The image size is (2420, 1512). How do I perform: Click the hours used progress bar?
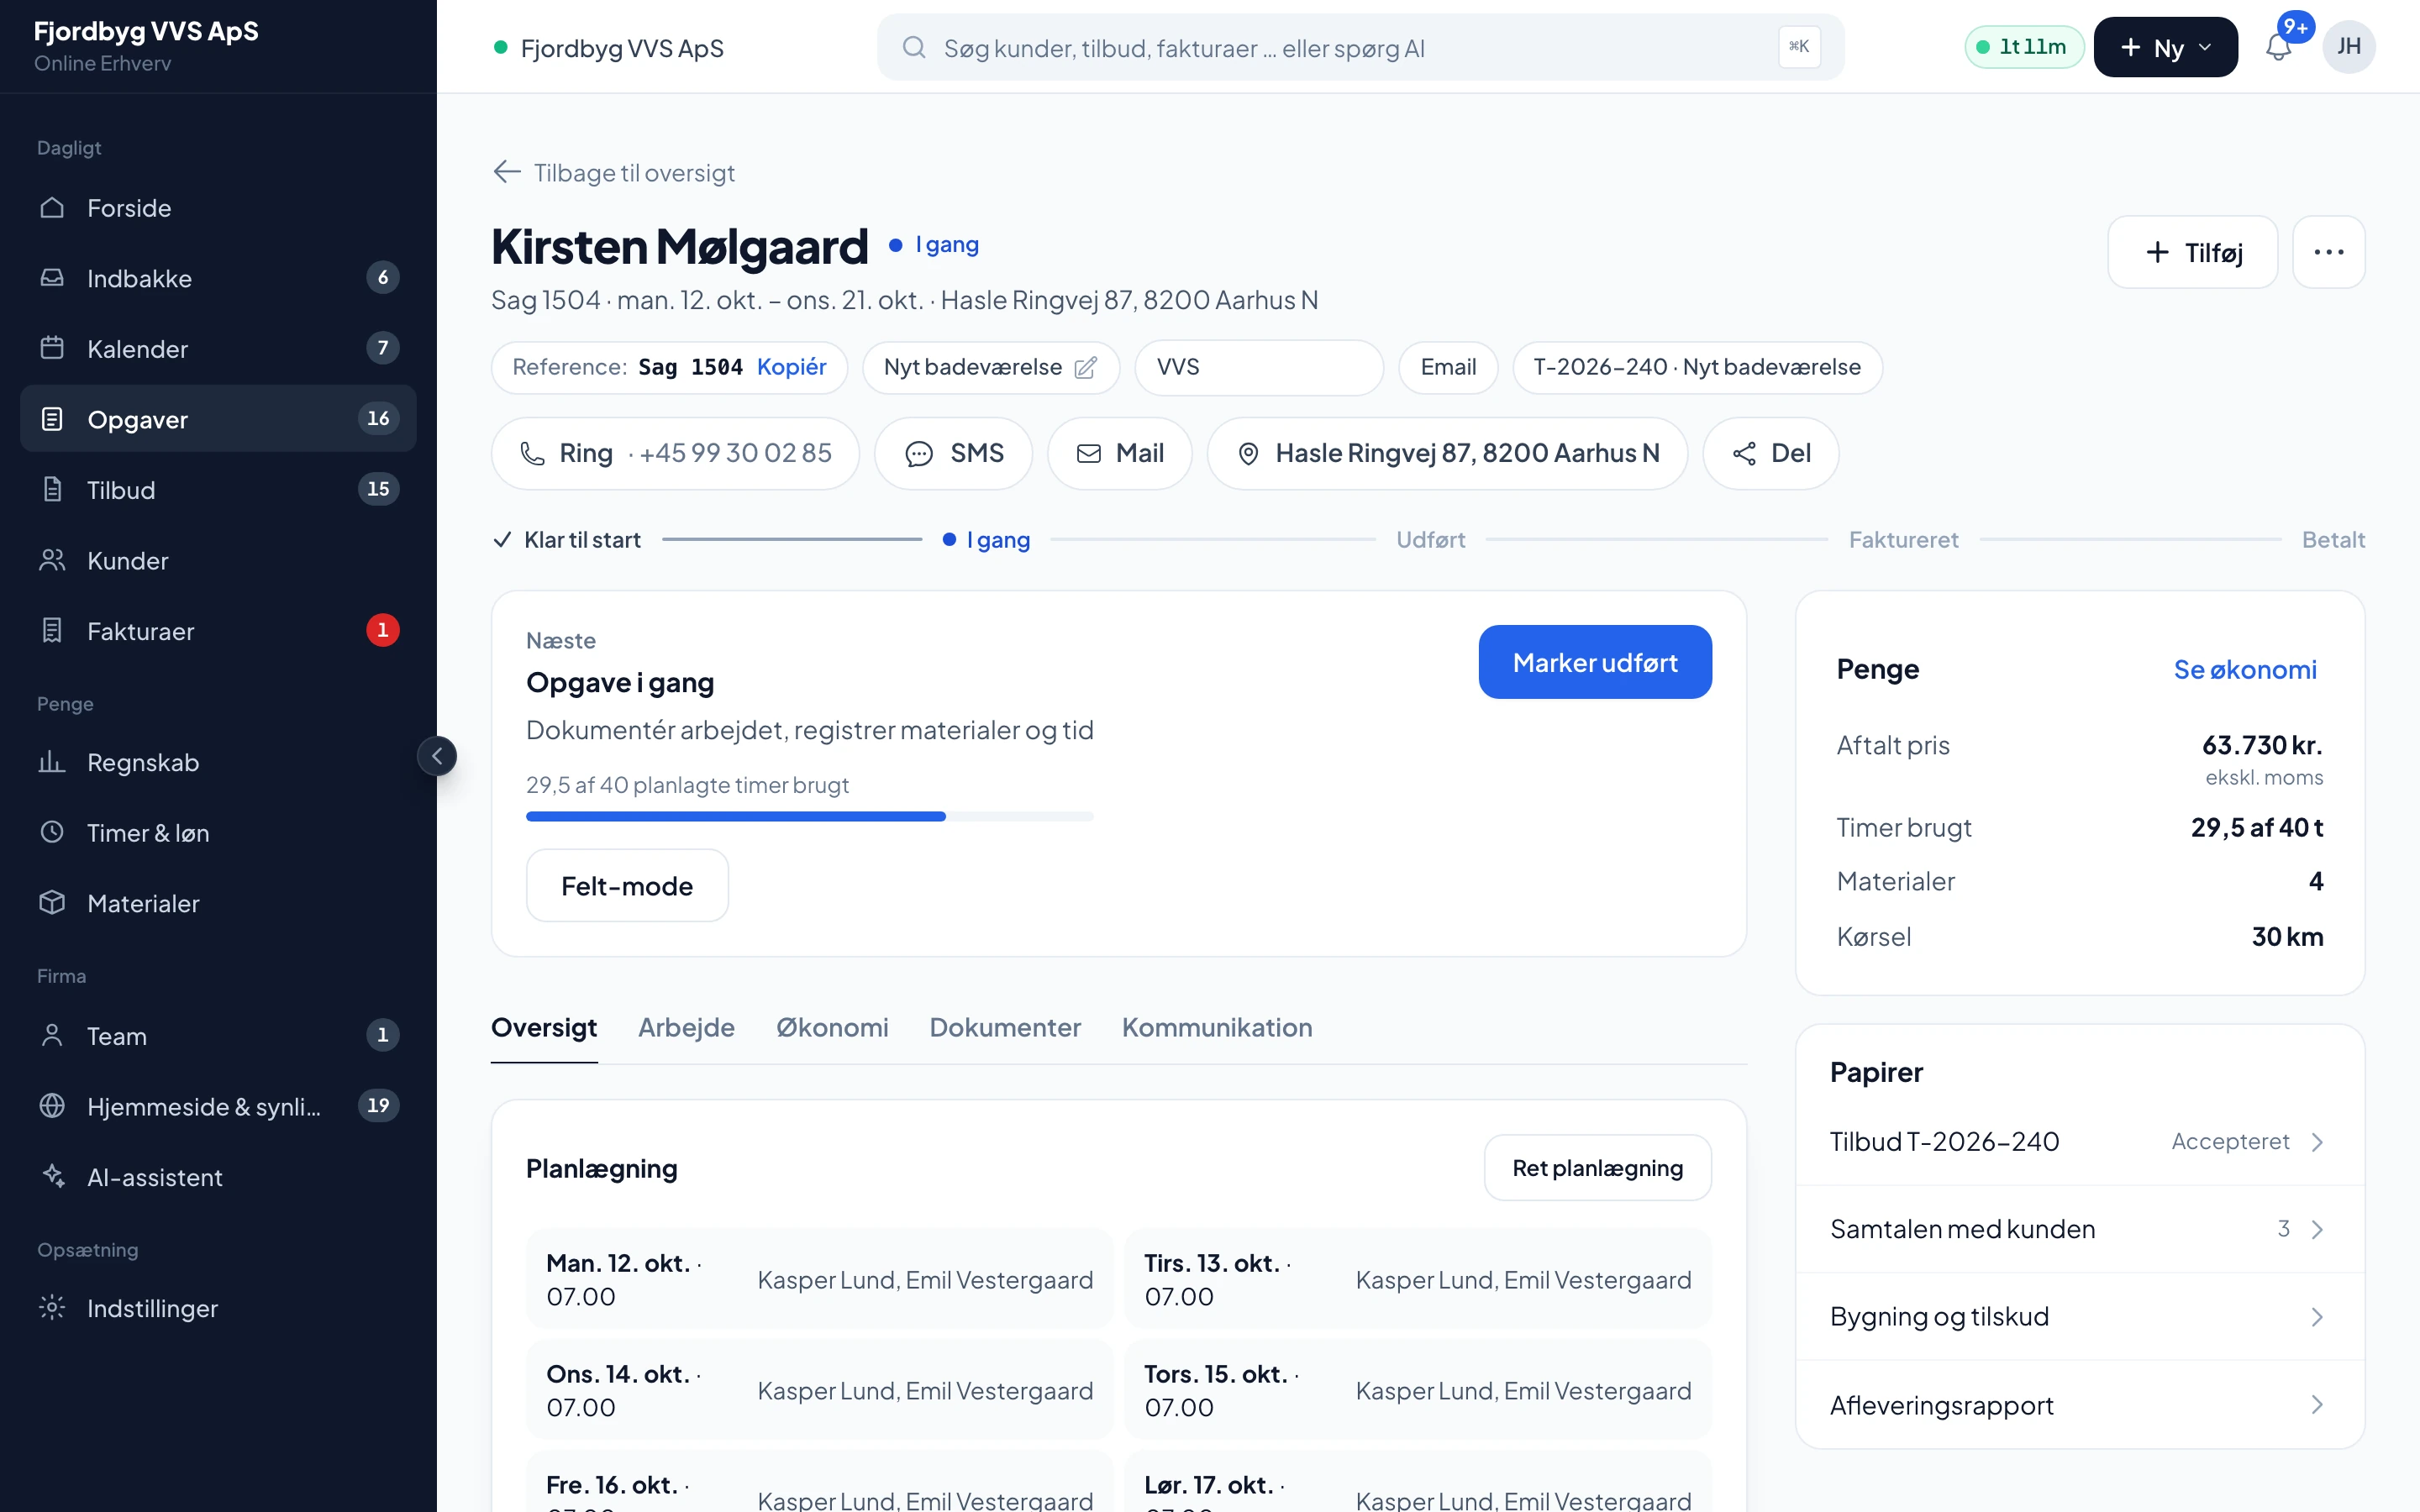[x=810, y=817]
